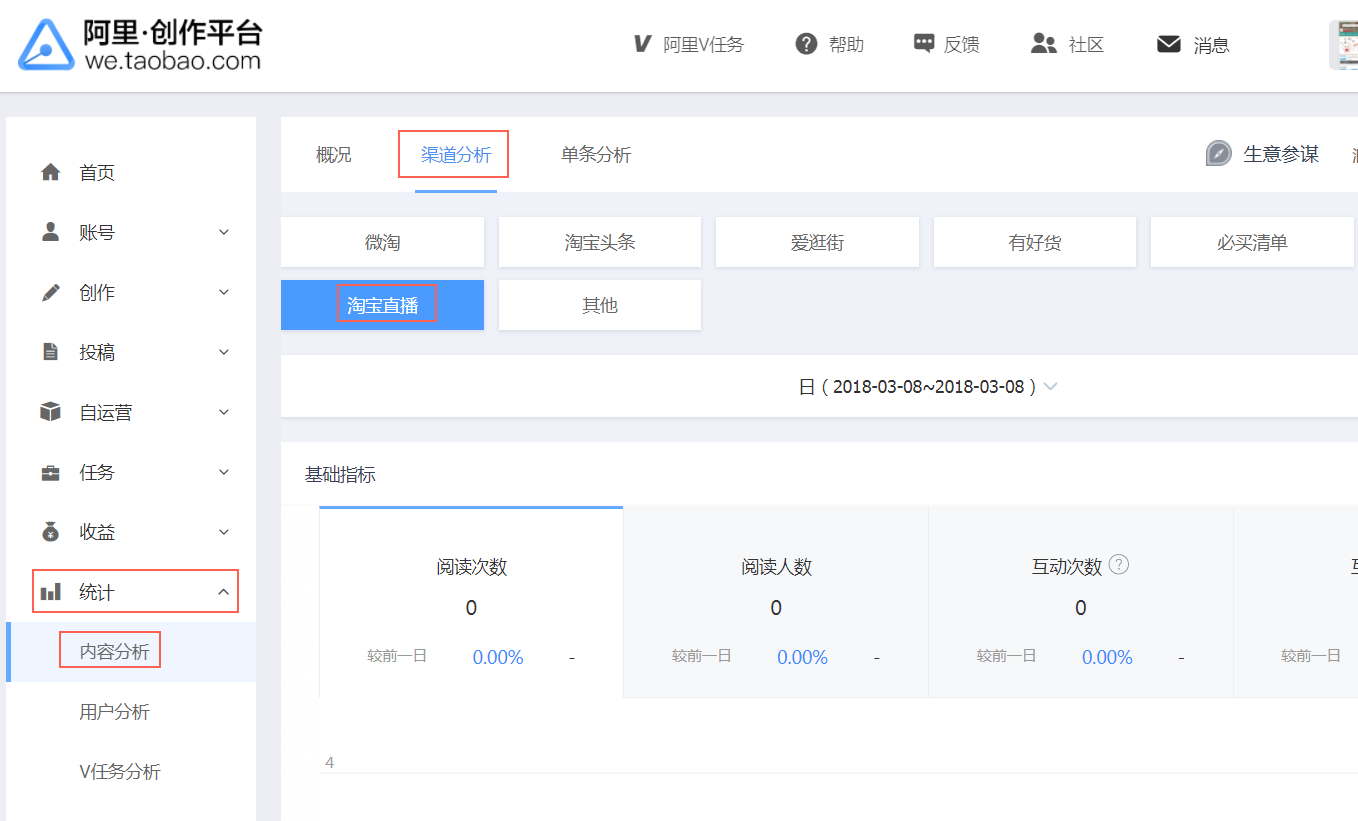Click the 任务 briefcase icon

[50, 472]
